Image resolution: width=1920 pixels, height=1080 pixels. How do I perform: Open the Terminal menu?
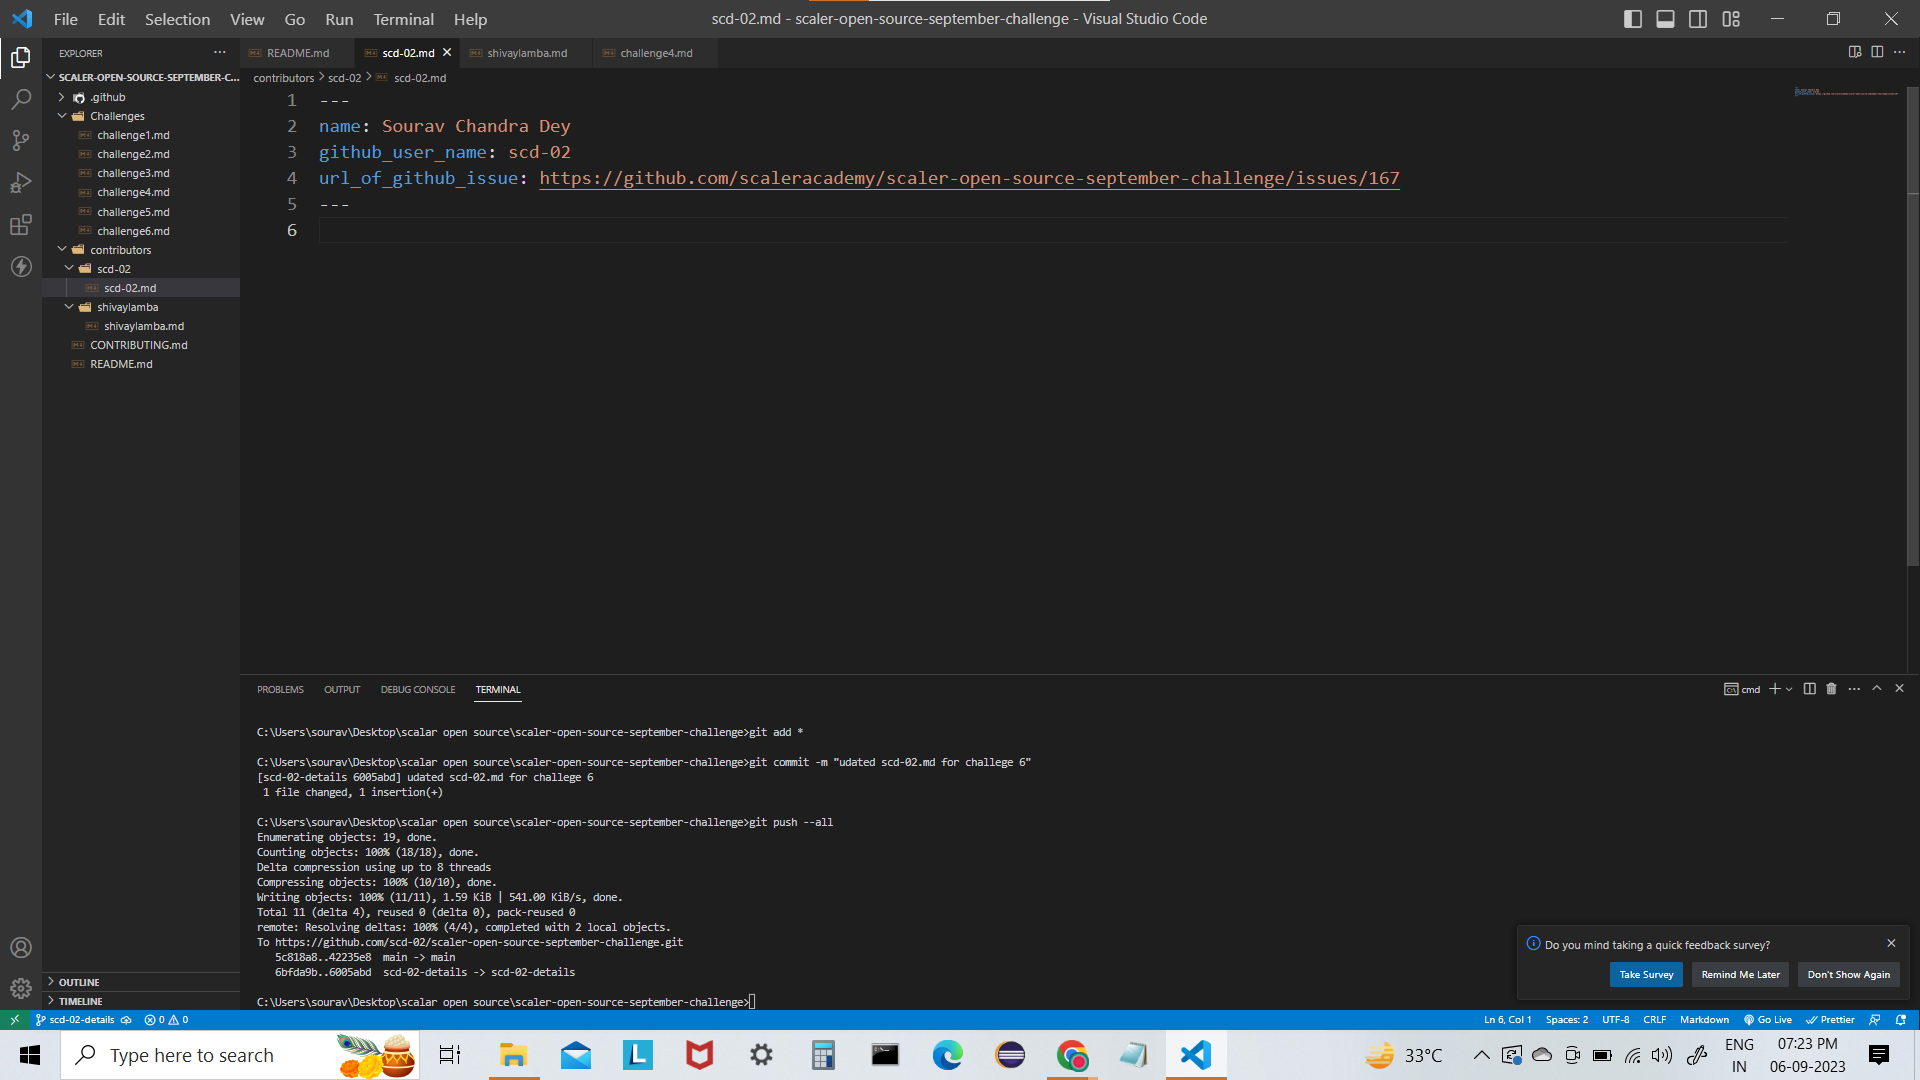point(402,19)
